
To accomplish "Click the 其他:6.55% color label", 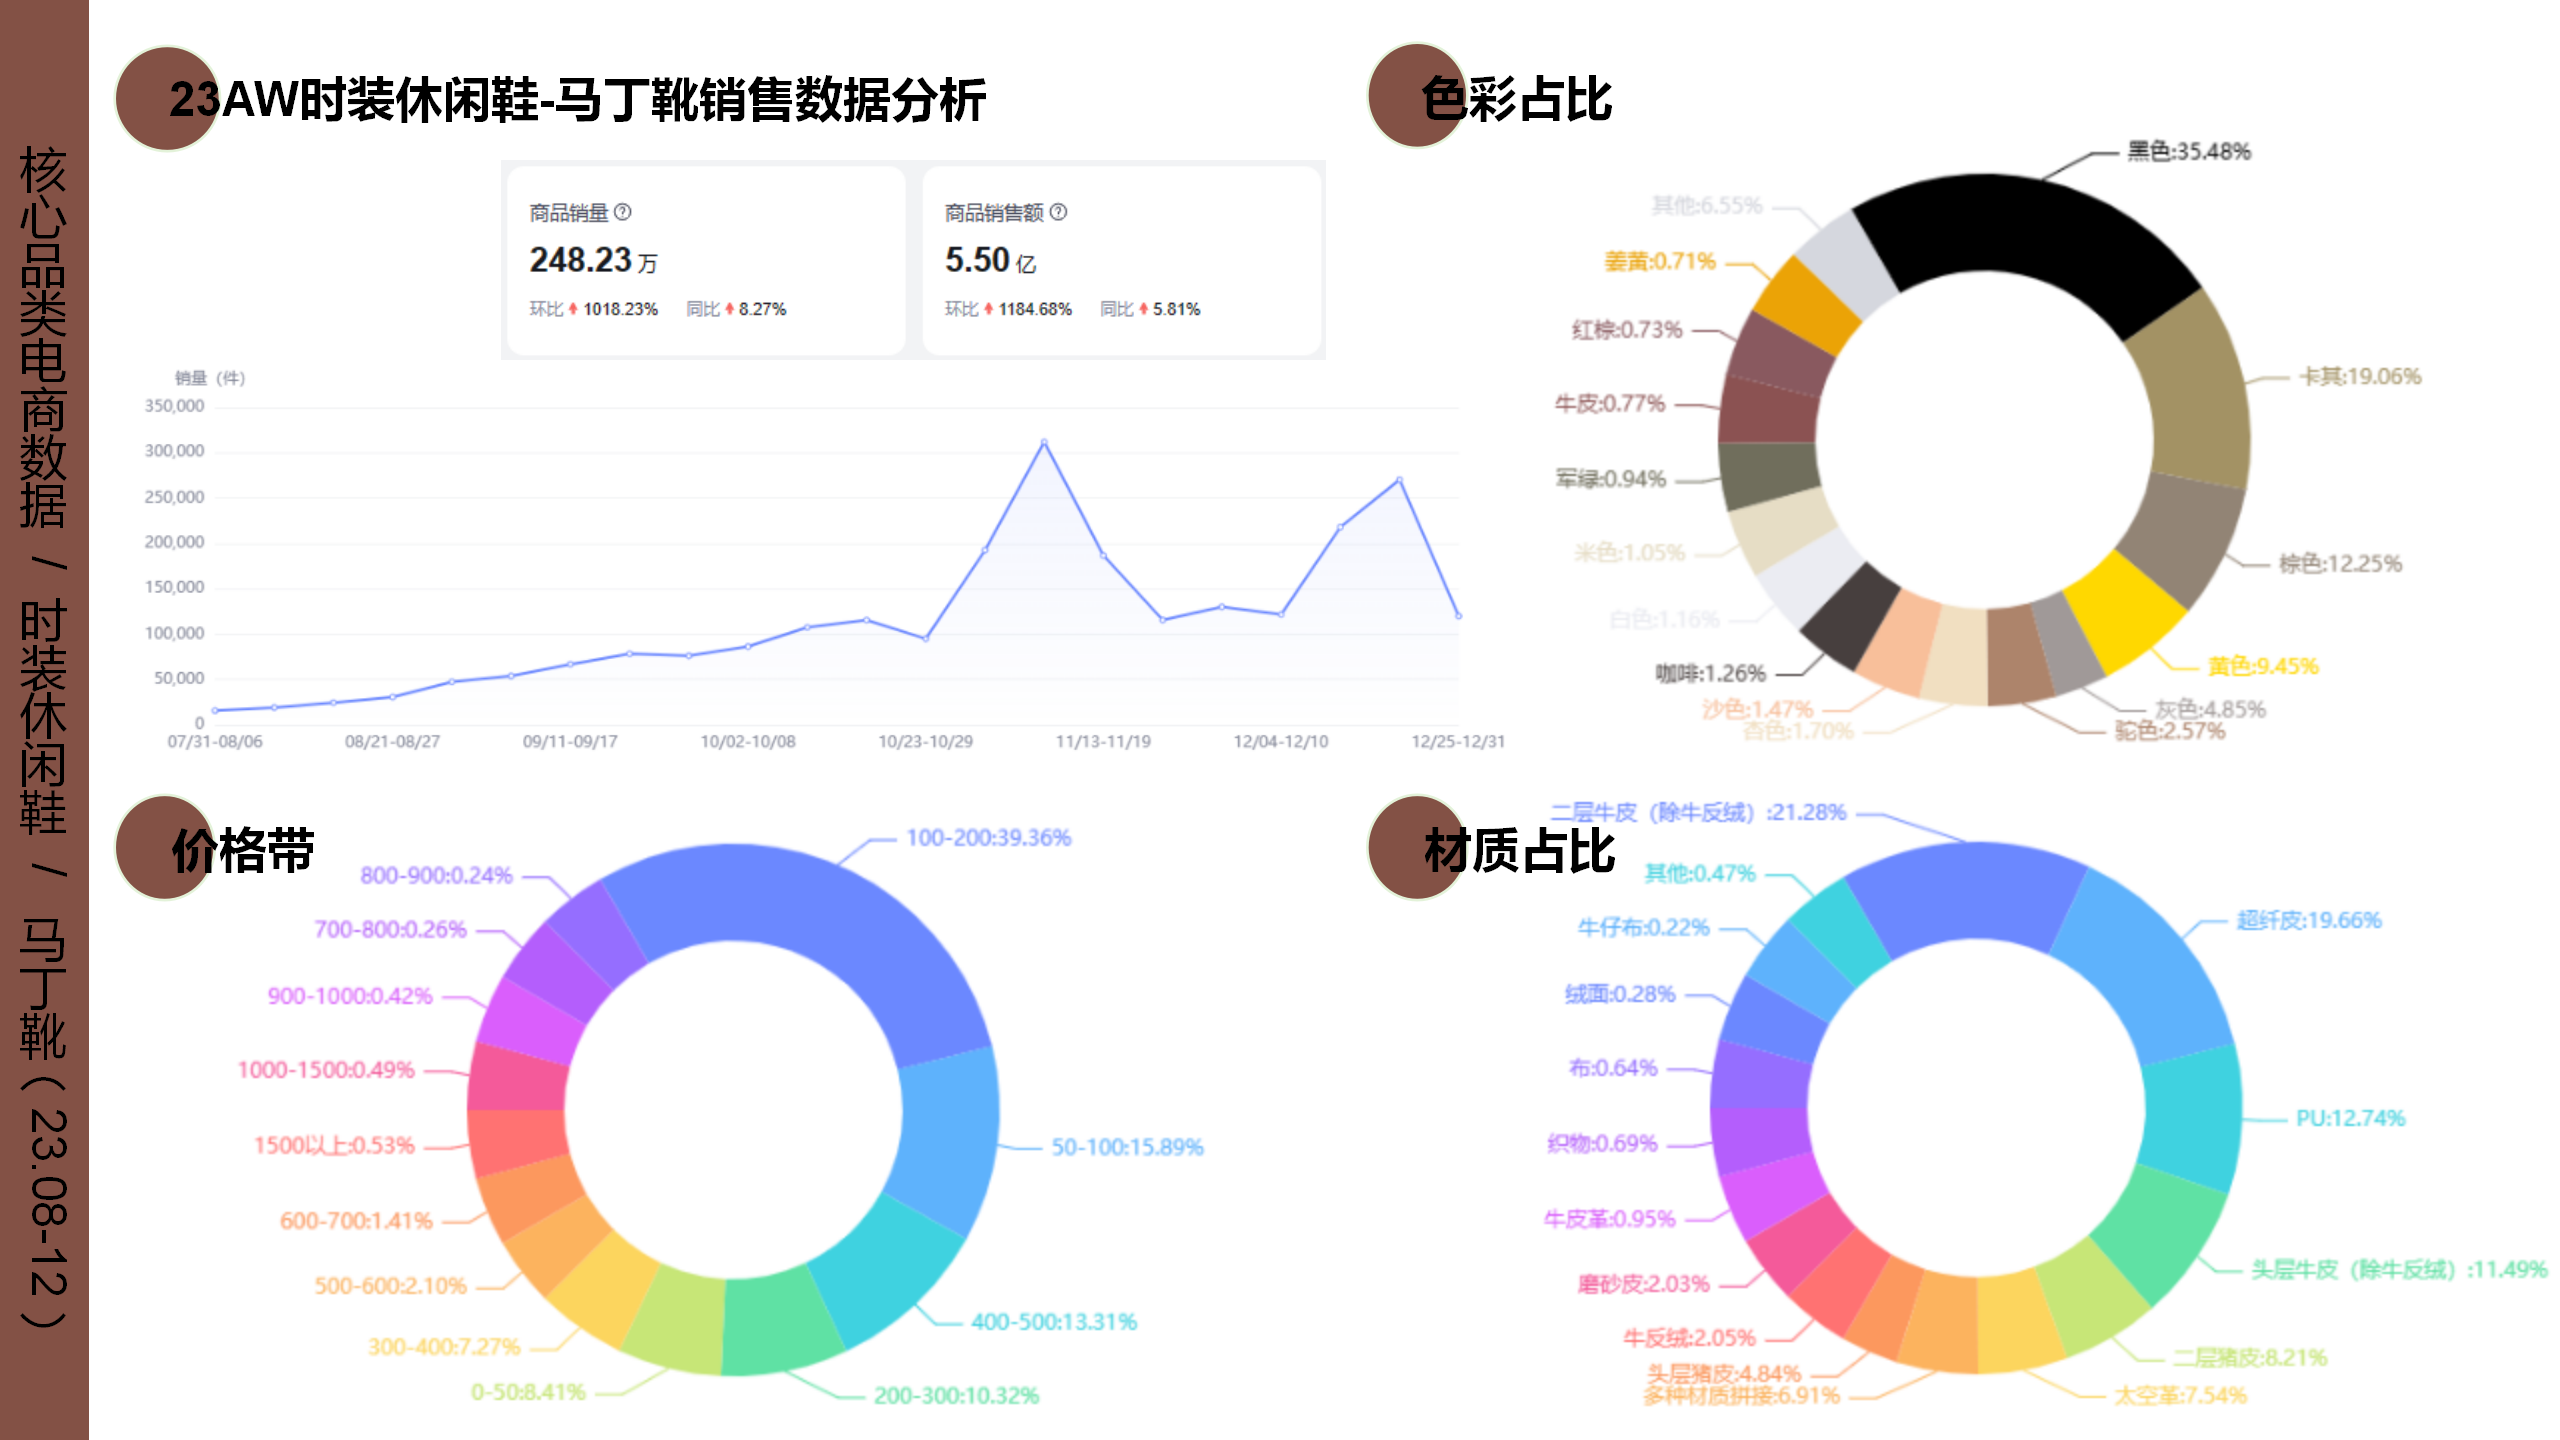I will click(x=1707, y=206).
